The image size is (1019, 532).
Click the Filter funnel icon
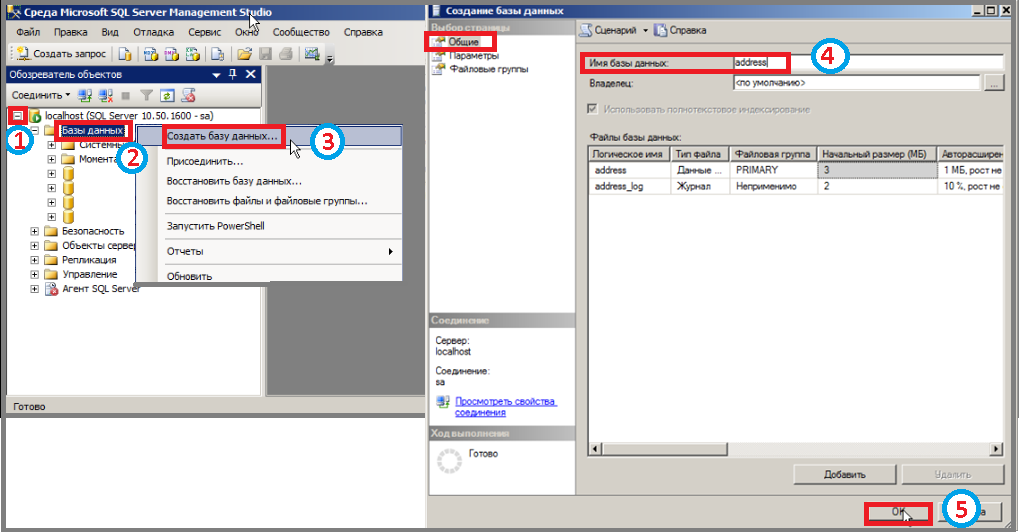pos(147,95)
